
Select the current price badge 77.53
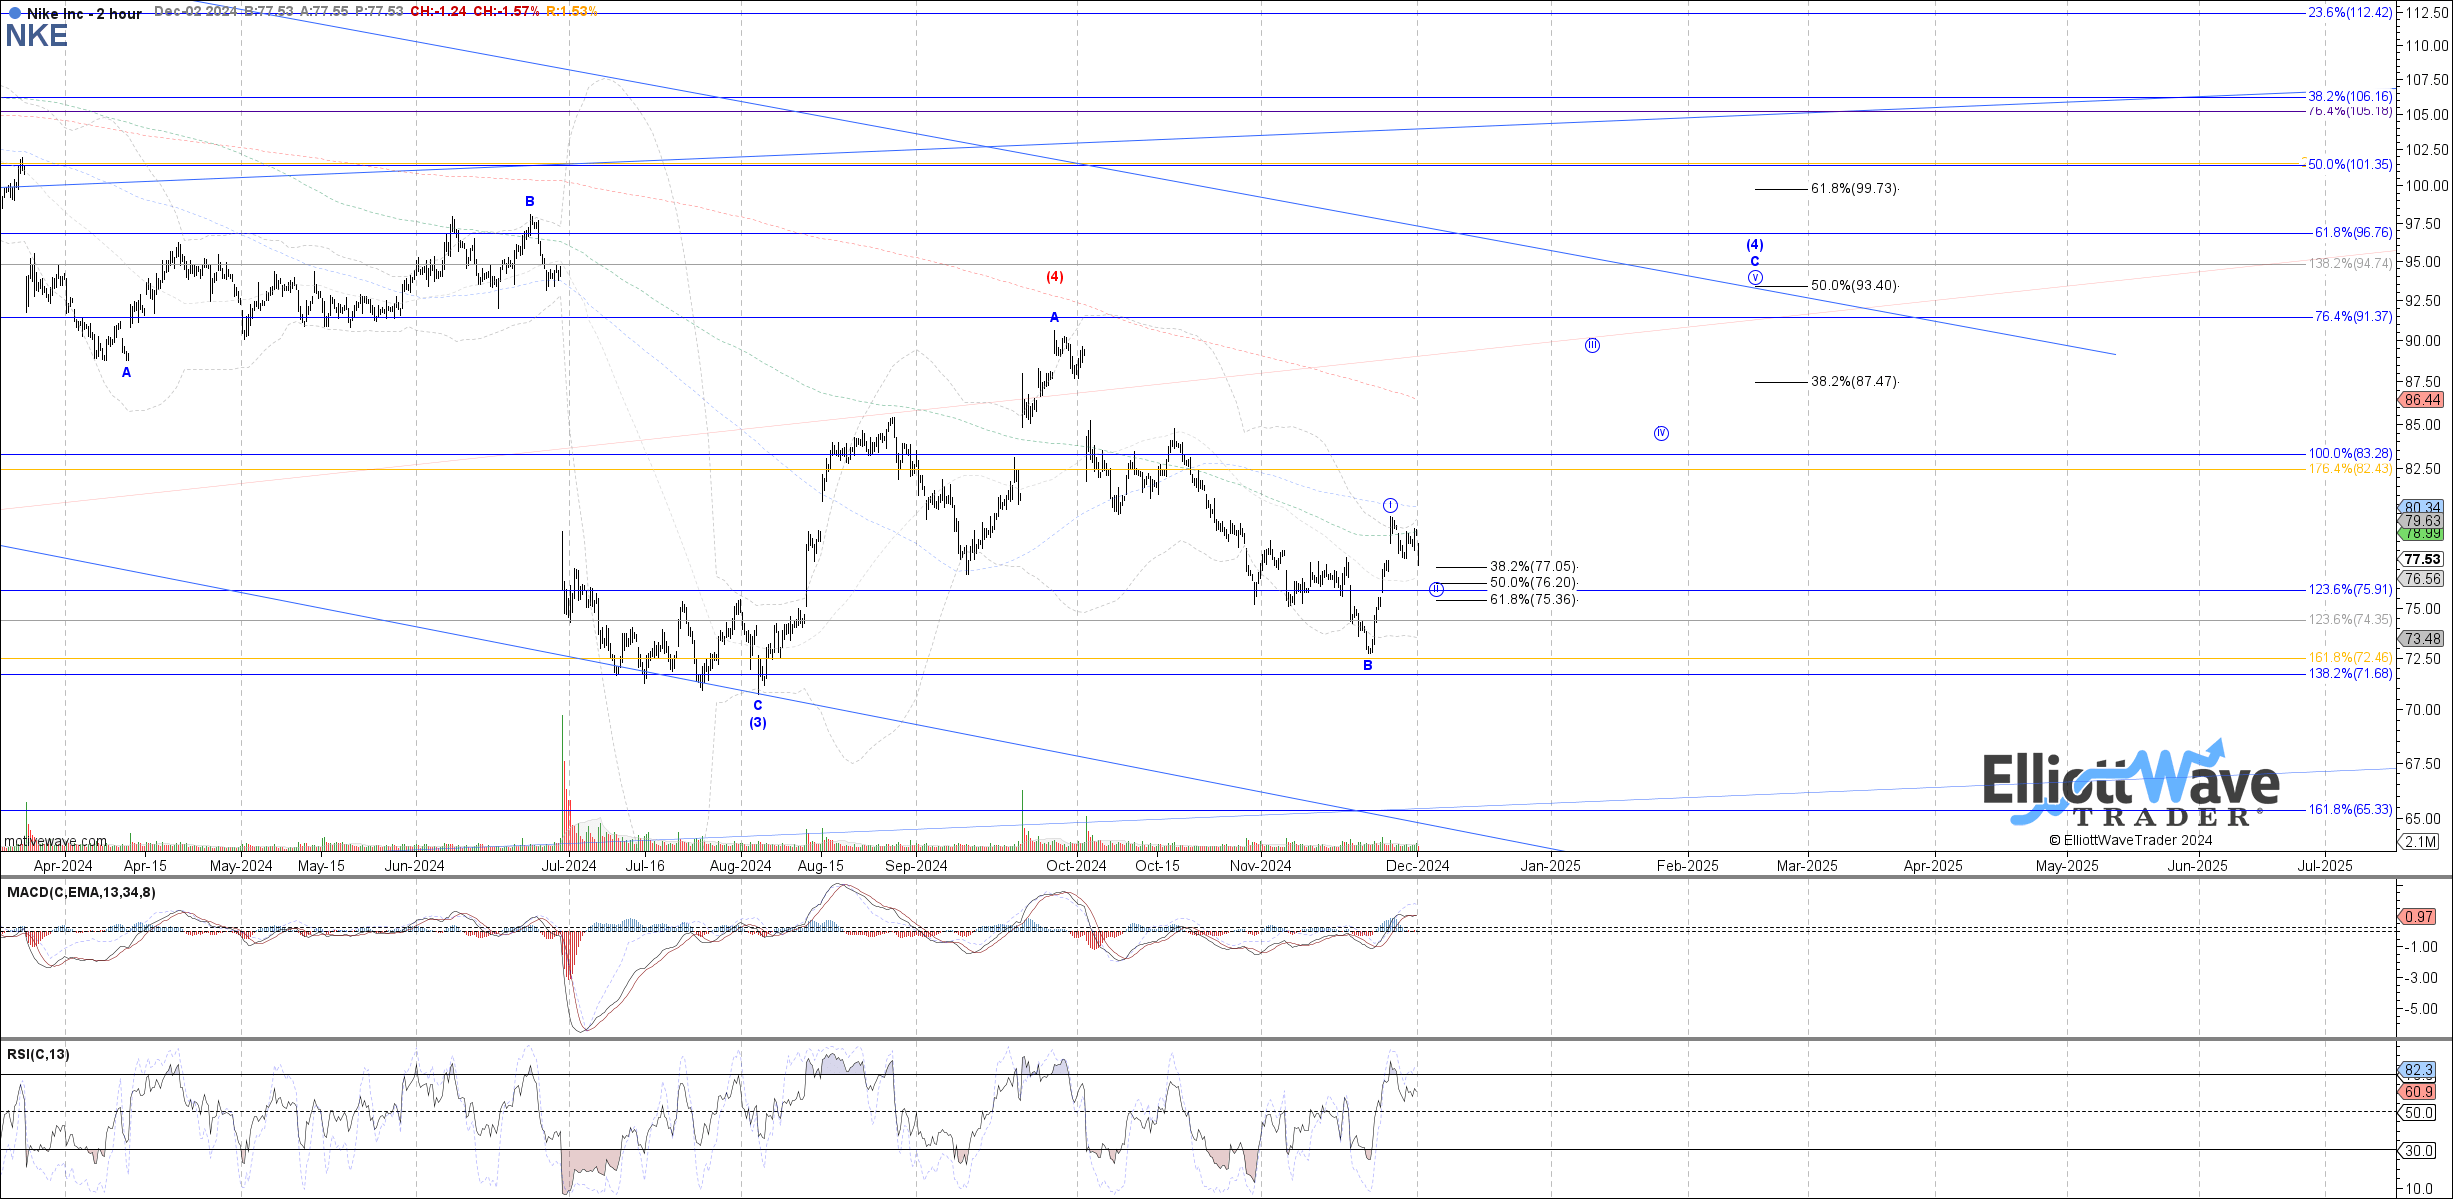(x=2421, y=559)
